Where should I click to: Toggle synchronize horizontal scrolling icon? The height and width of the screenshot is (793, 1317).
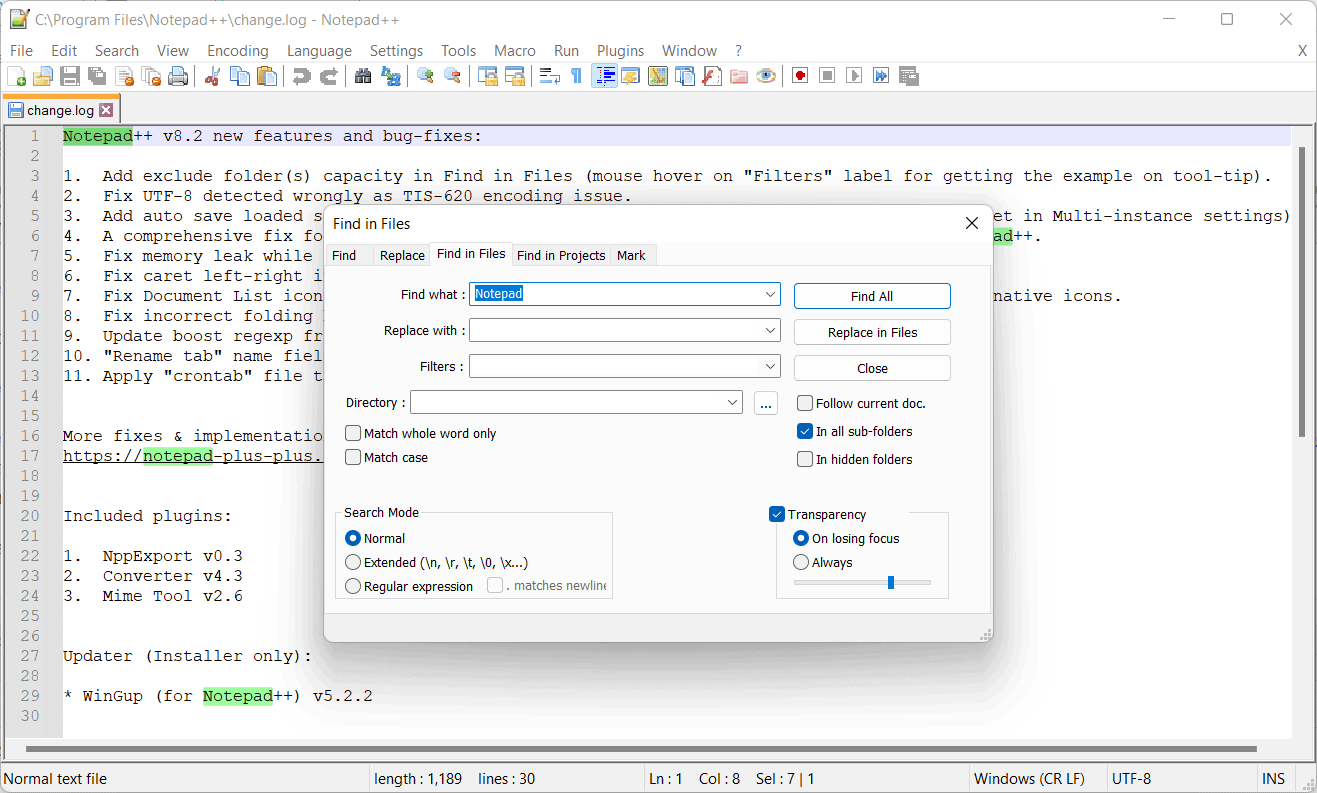(514, 76)
